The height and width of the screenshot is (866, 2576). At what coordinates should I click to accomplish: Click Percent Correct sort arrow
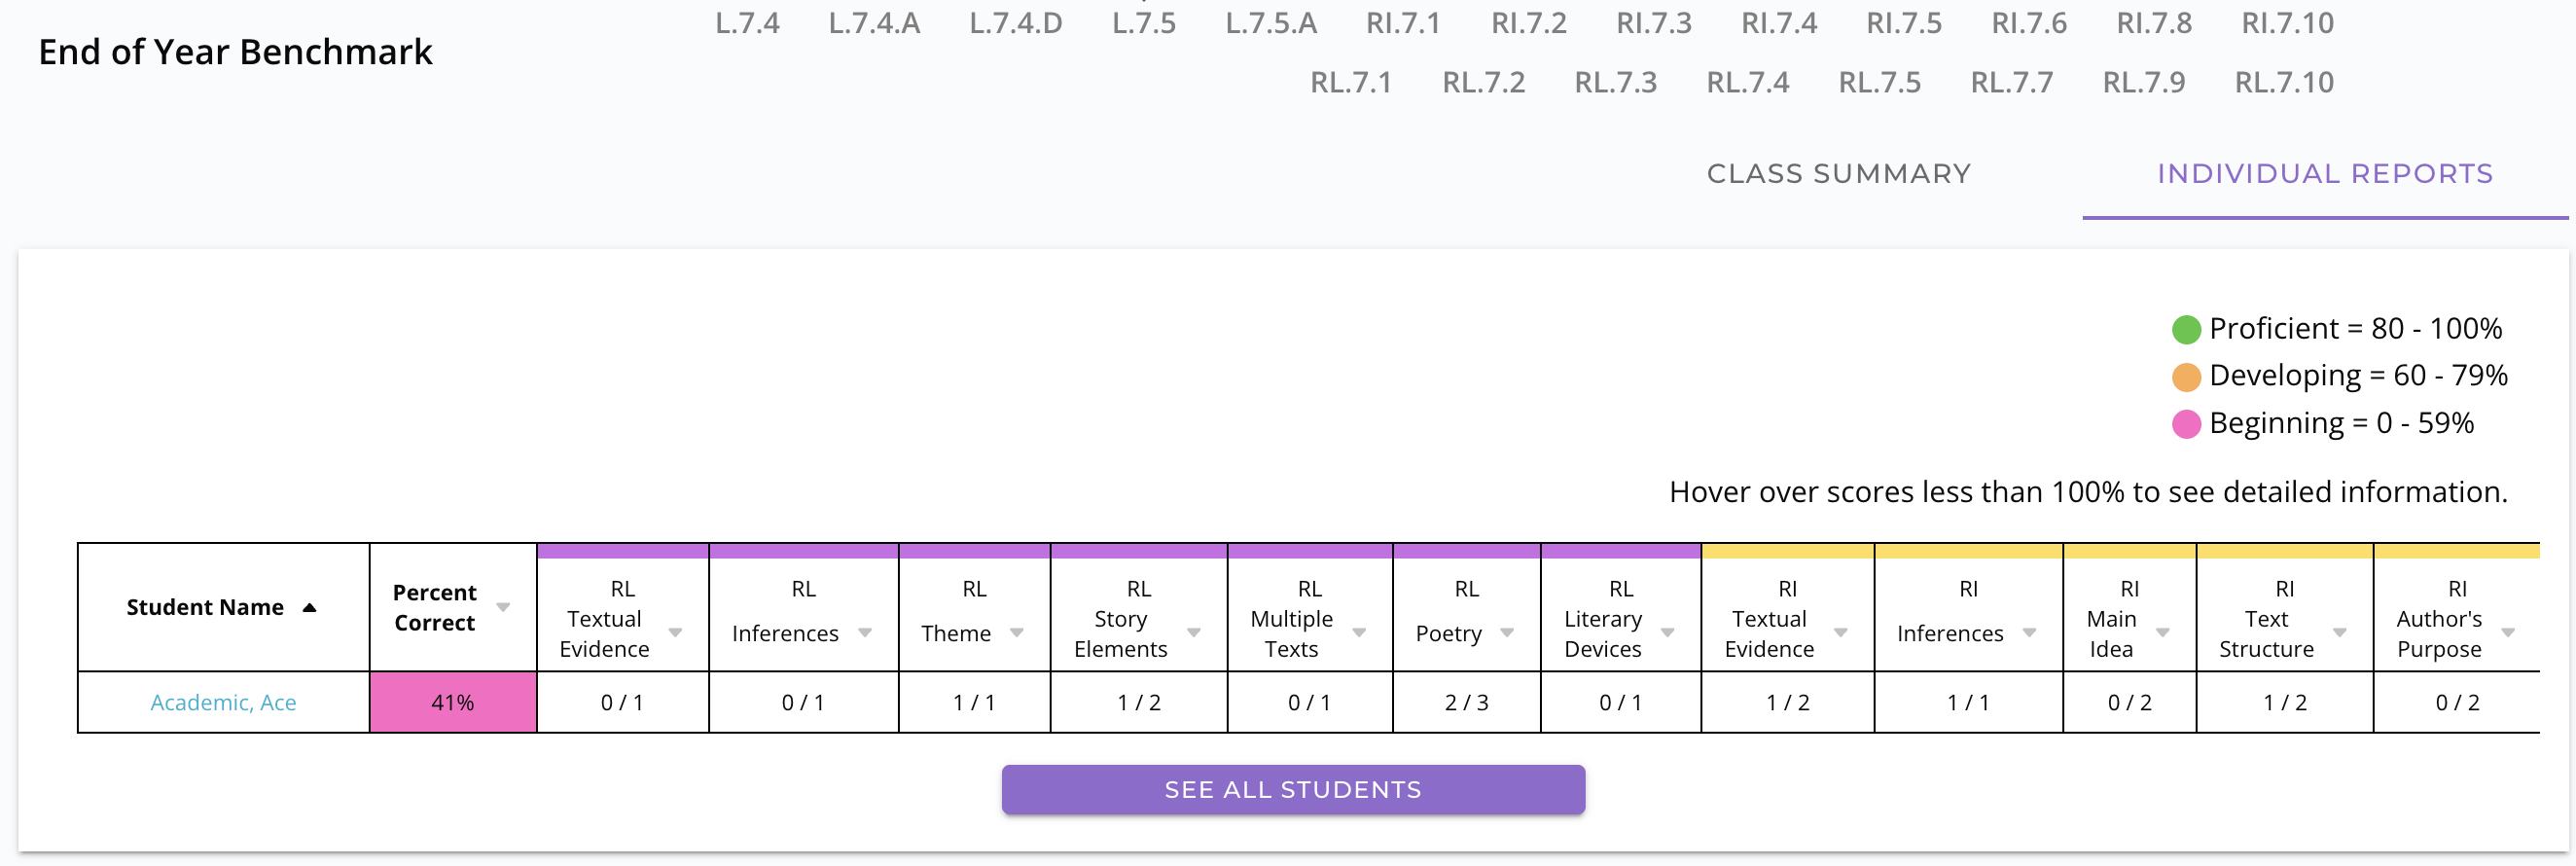coord(503,608)
